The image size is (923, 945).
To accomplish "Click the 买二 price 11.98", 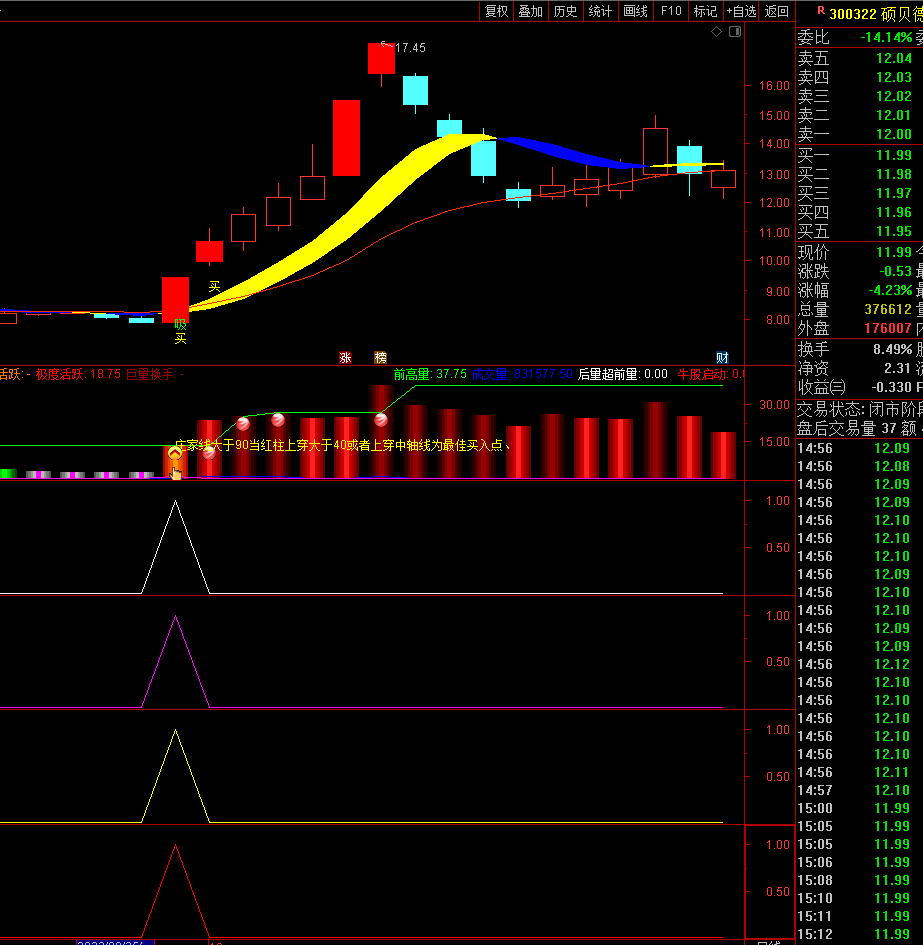I will point(893,174).
